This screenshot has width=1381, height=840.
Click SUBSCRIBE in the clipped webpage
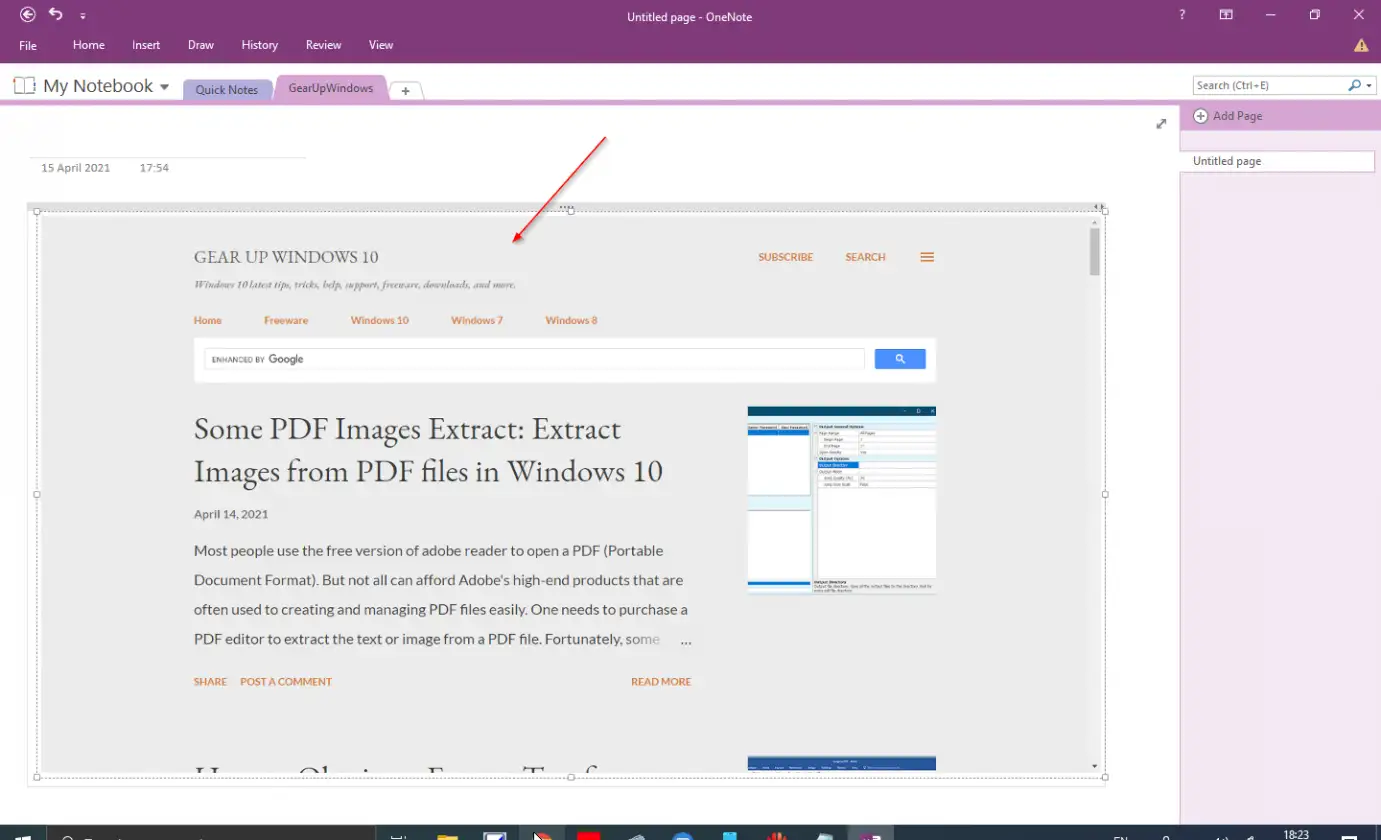pyautogui.click(x=786, y=257)
